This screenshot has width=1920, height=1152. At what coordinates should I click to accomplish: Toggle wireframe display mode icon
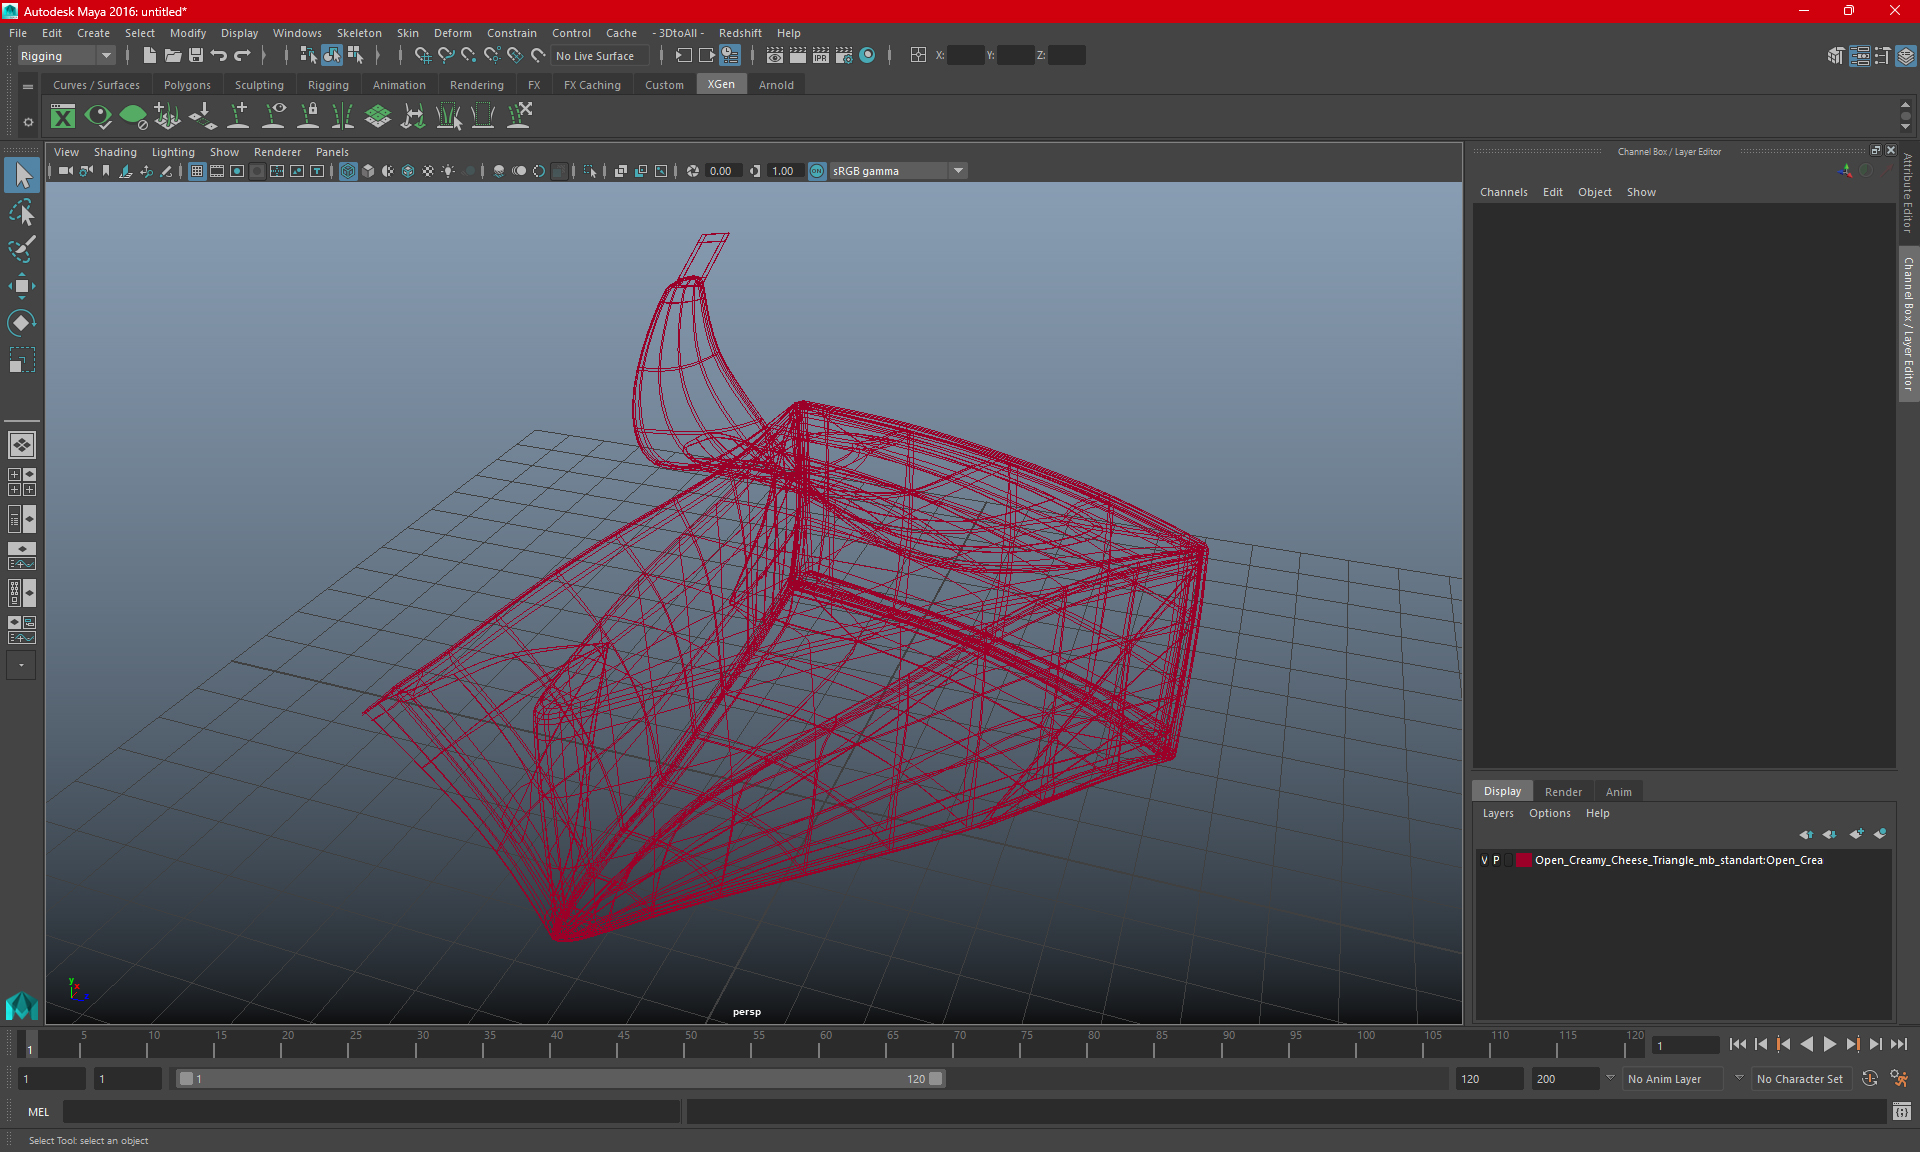click(348, 170)
